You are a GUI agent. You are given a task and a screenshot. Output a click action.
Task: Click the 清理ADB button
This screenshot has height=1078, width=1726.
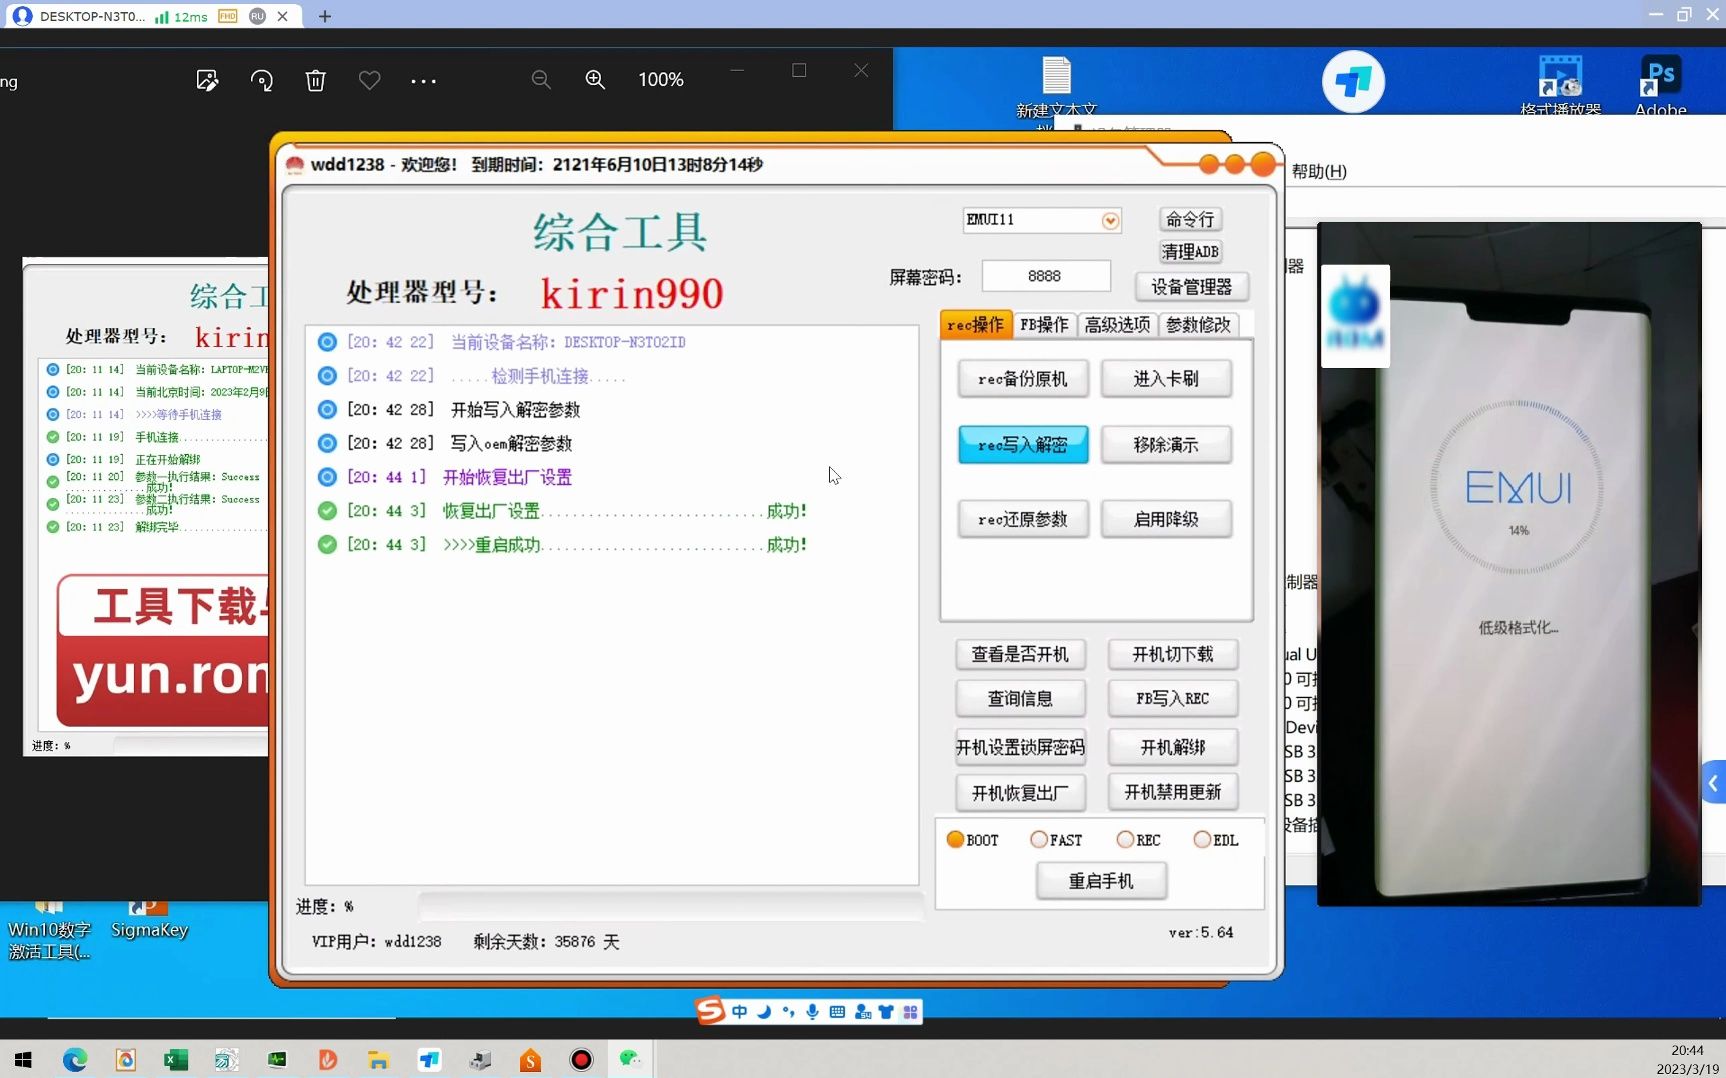[x=1190, y=251]
